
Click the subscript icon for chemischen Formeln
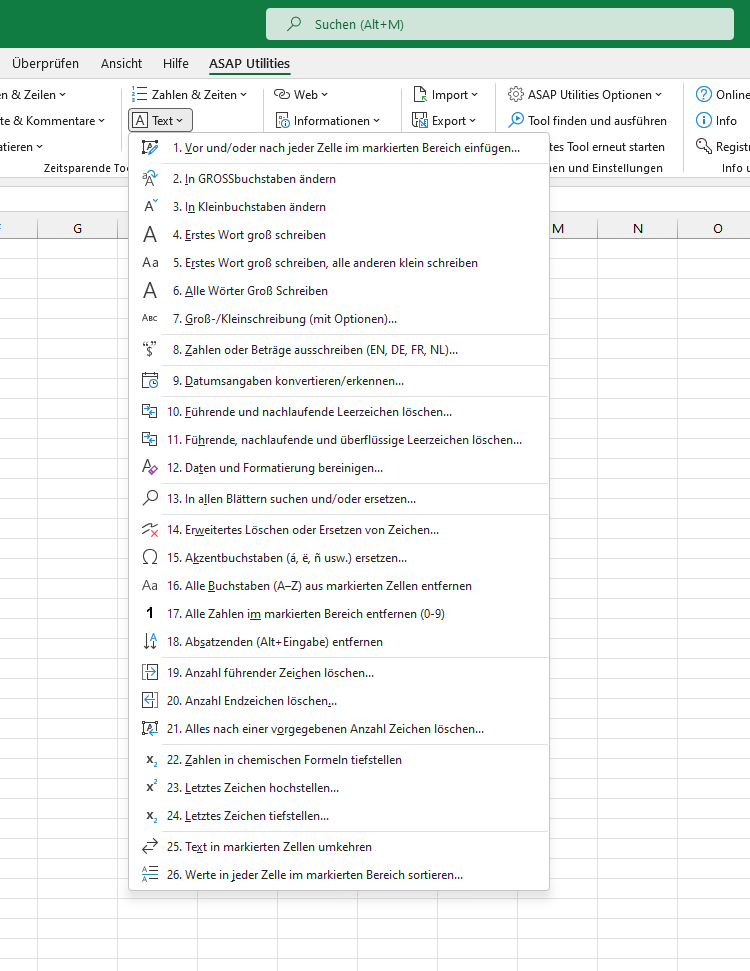click(150, 759)
